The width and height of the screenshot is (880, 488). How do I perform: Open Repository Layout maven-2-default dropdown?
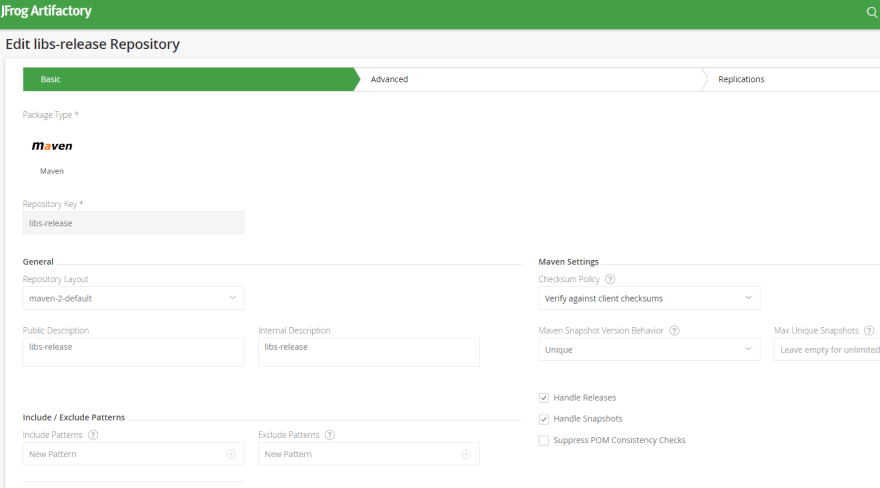(133, 298)
